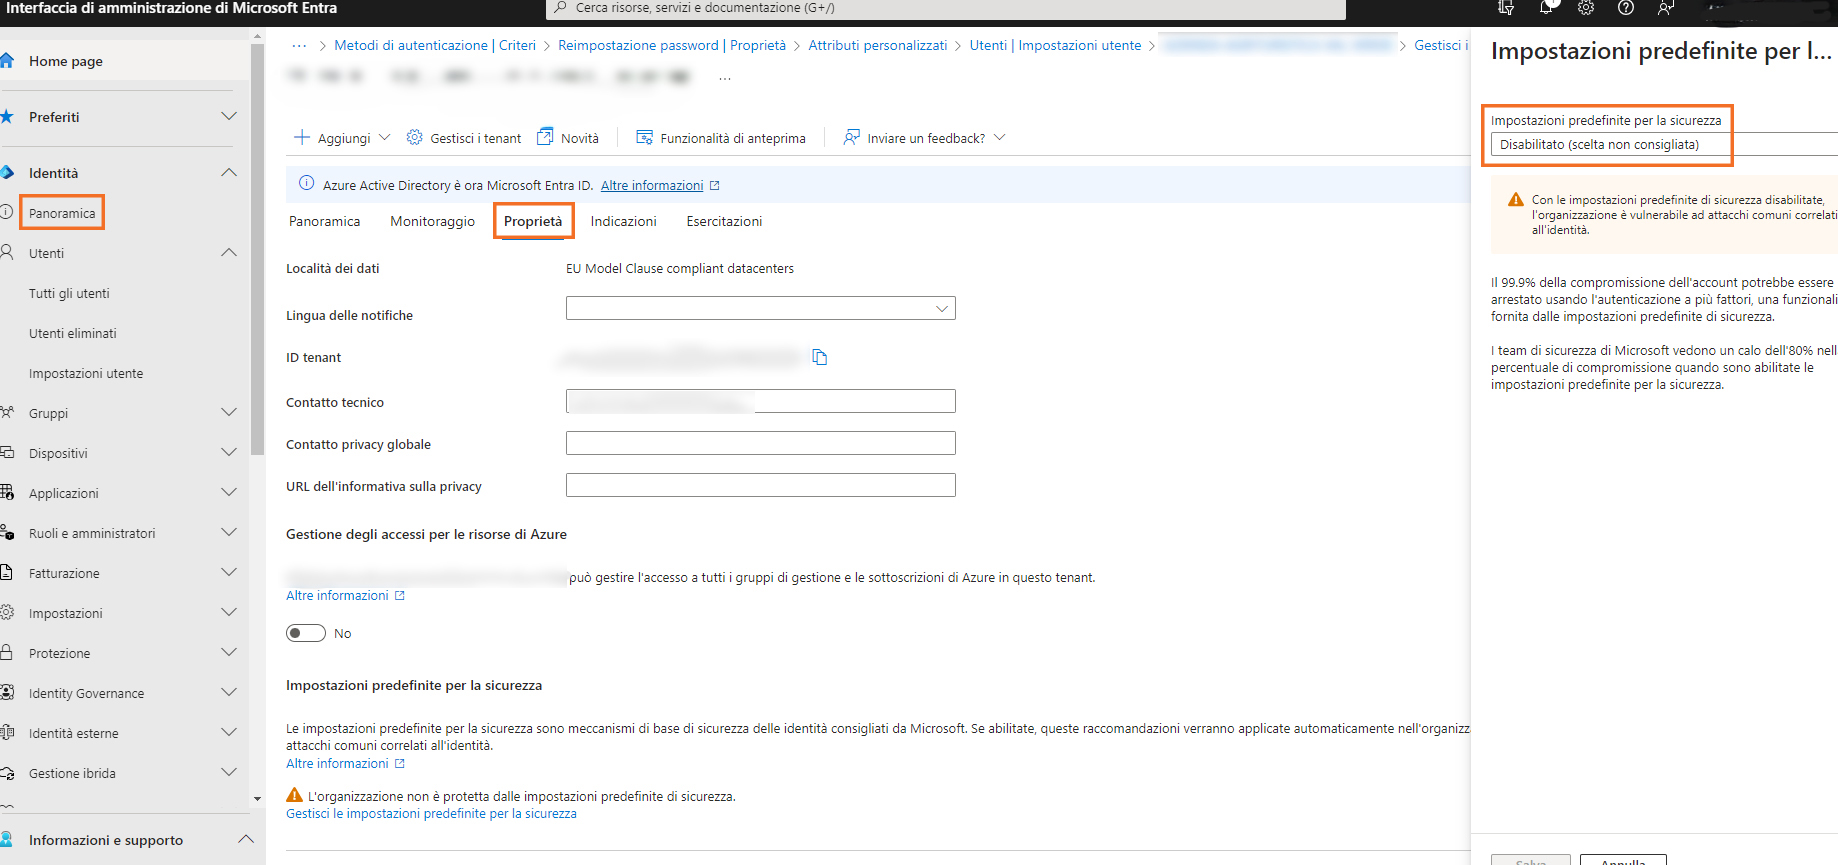Open the security defaults Disabilitato dropdown
Screen dimensions: 1838x865
coord(1664,144)
